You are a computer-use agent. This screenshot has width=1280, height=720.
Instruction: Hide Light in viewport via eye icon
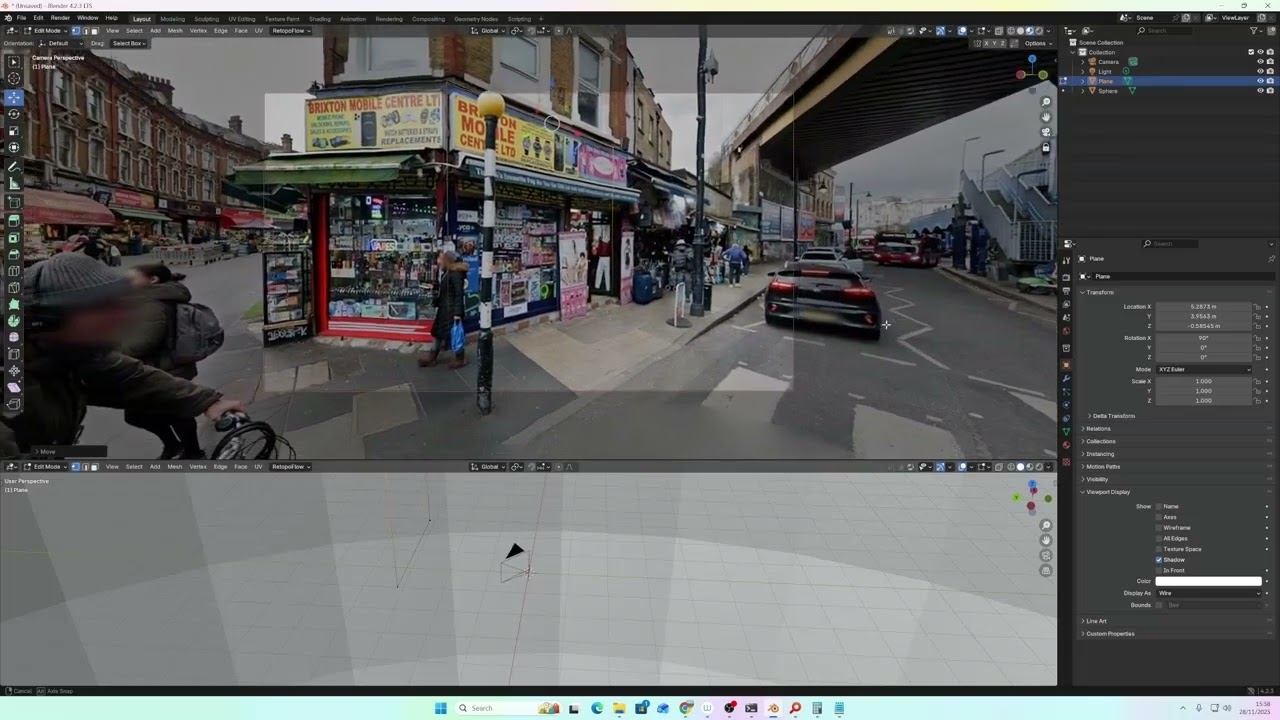pyautogui.click(x=1260, y=72)
